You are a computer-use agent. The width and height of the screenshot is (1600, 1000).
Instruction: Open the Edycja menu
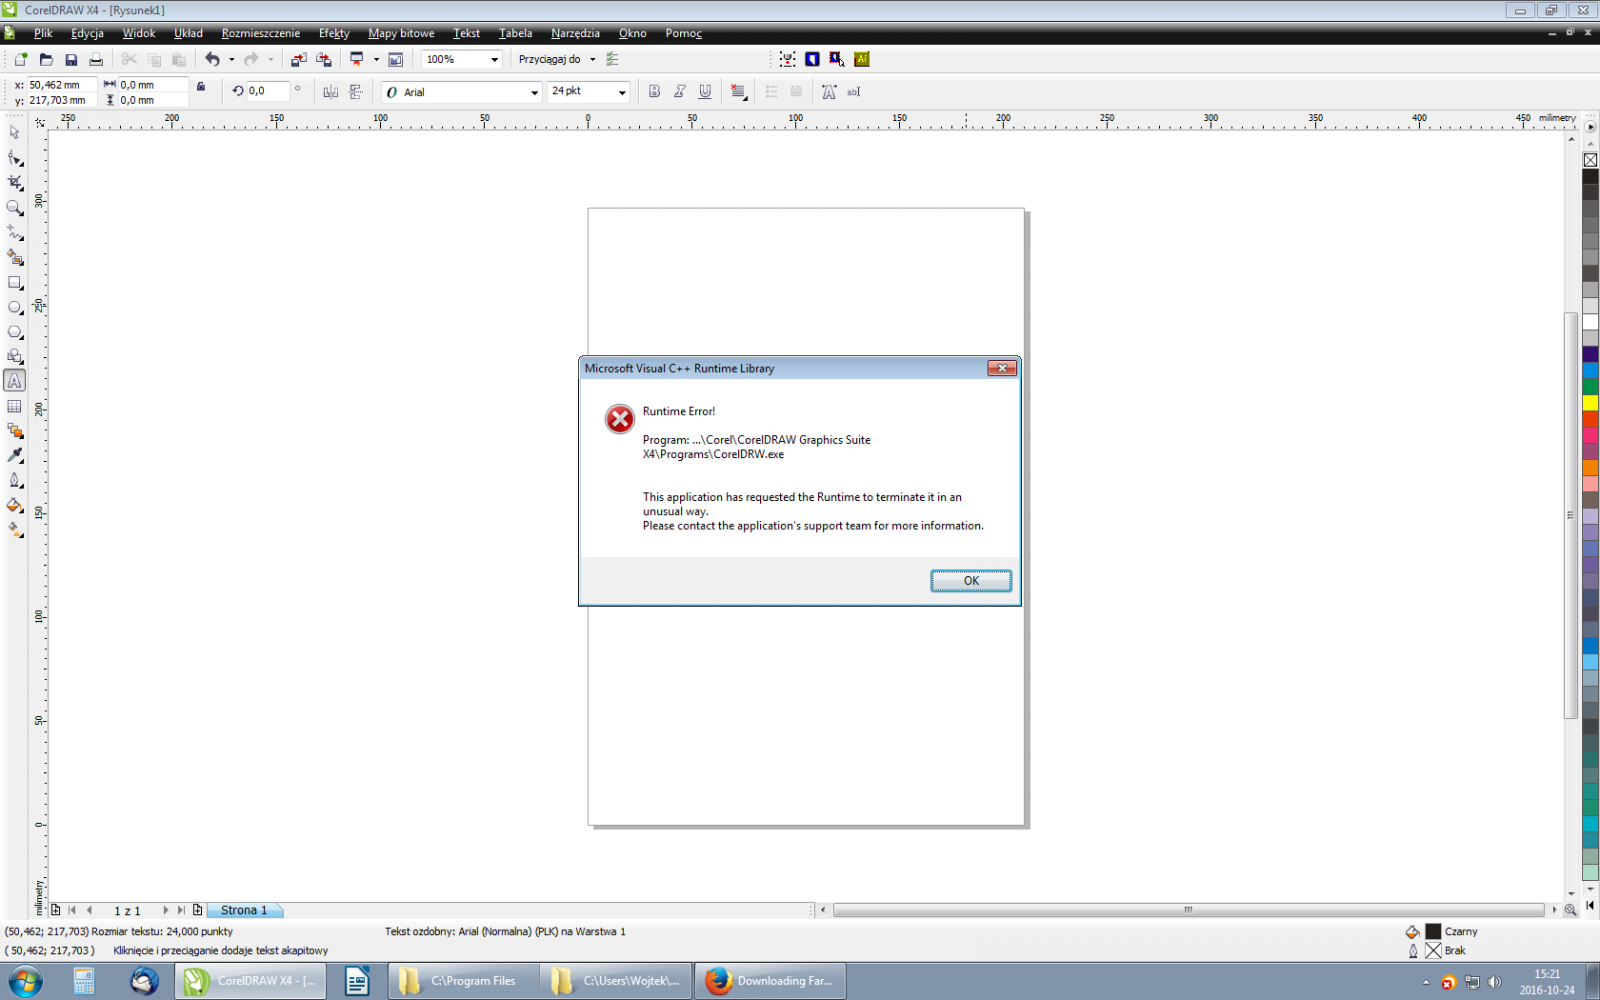87,33
